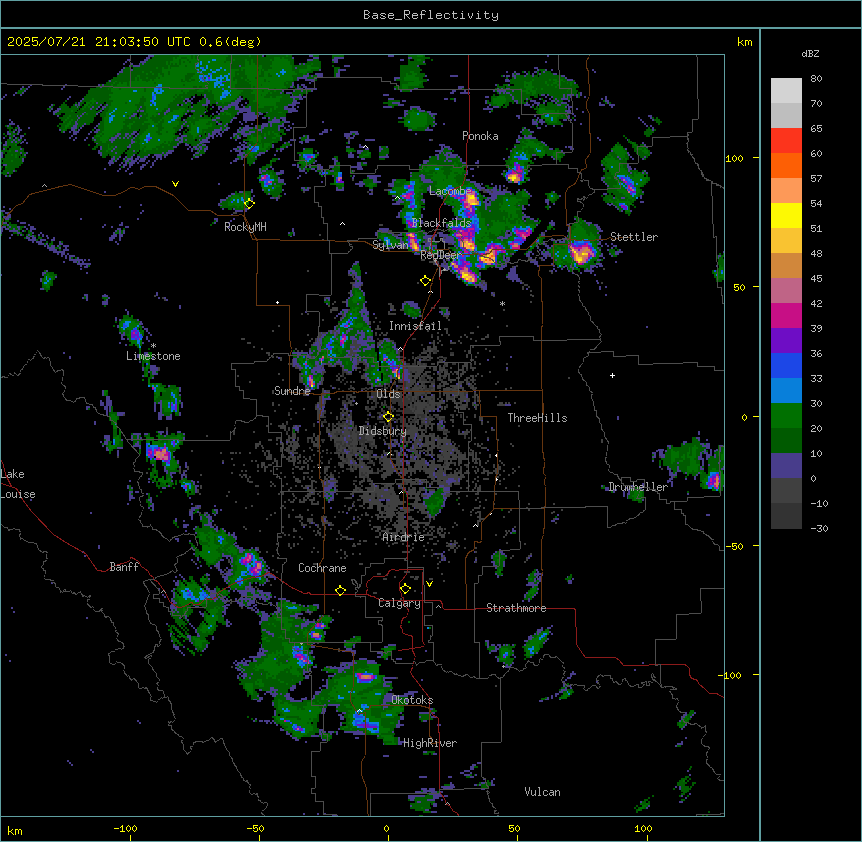Image resolution: width=862 pixels, height=842 pixels.
Task: Click the yellow diamond marker beside RockyMH
Action: coord(249,204)
